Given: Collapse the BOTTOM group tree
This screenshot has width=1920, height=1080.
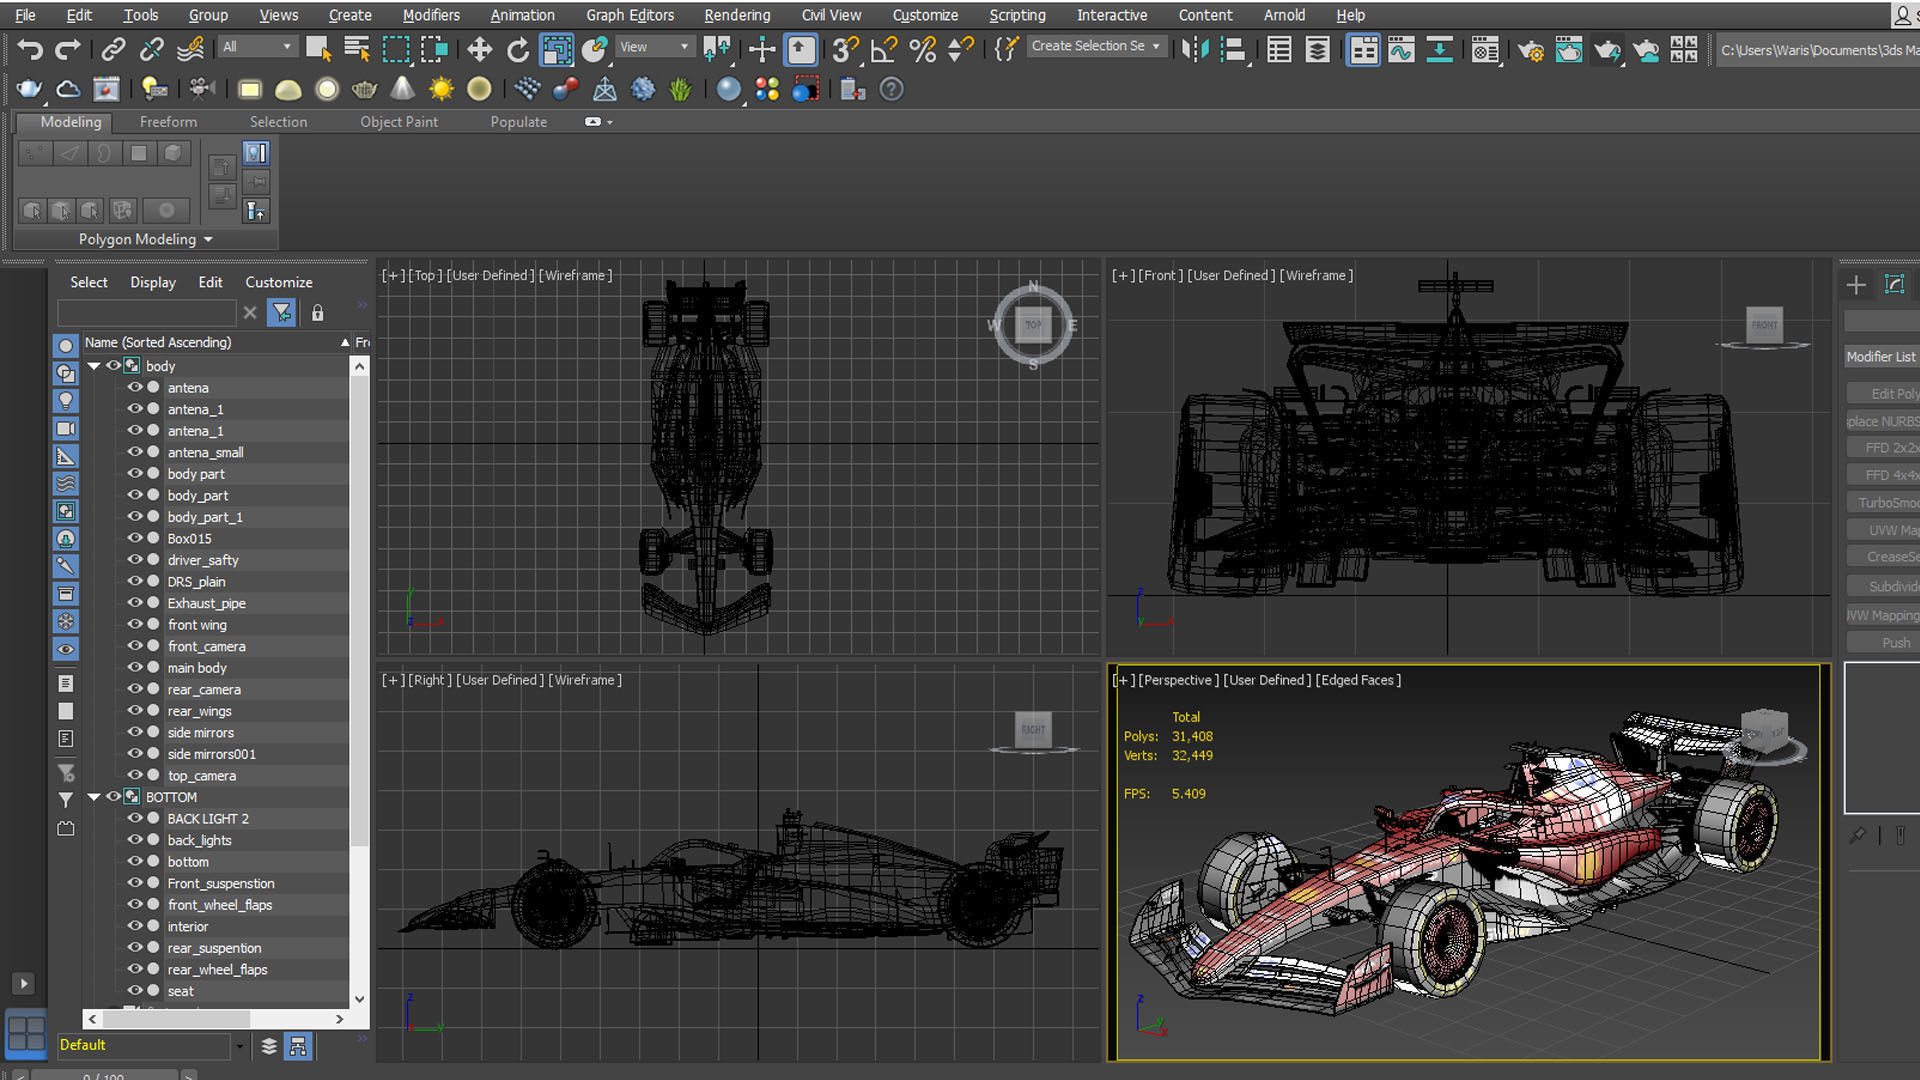Looking at the screenshot, I should pos(94,797).
